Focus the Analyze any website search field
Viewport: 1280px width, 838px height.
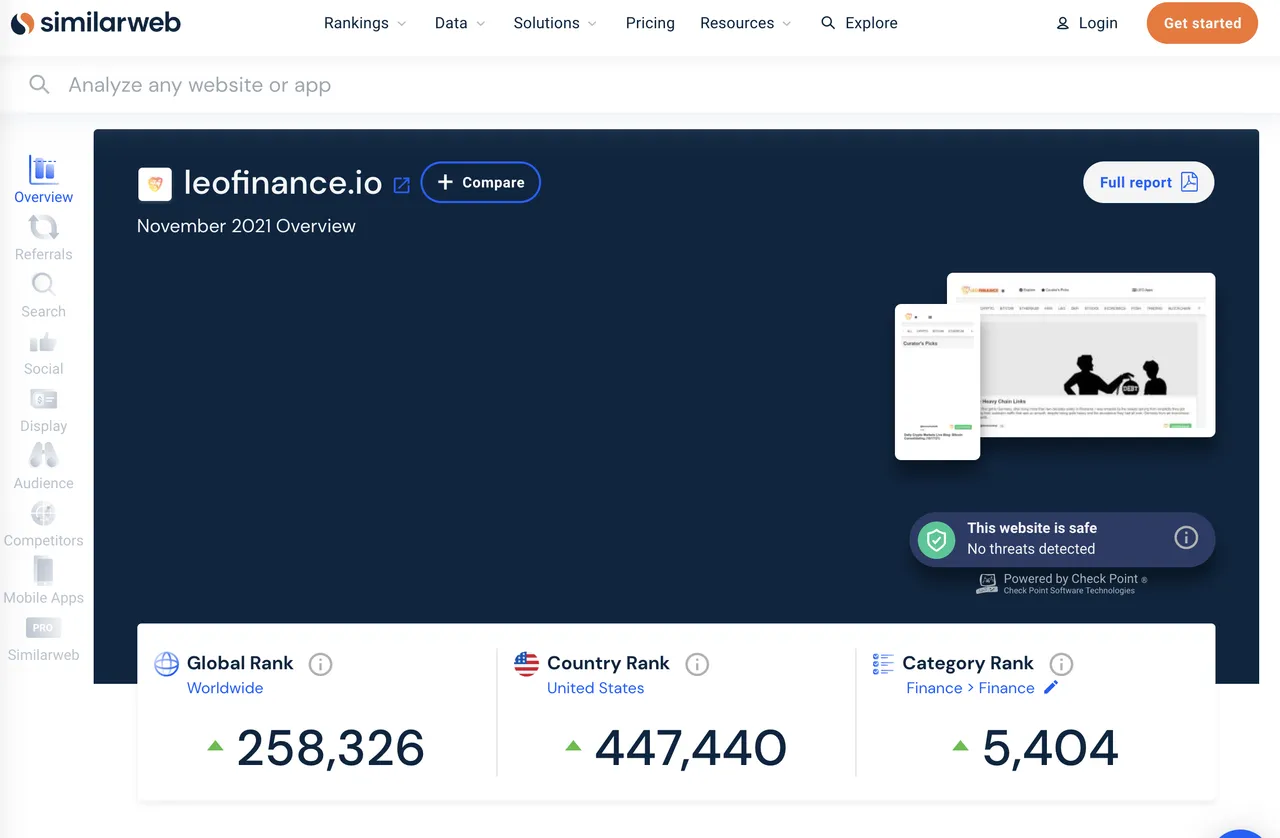[640, 85]
